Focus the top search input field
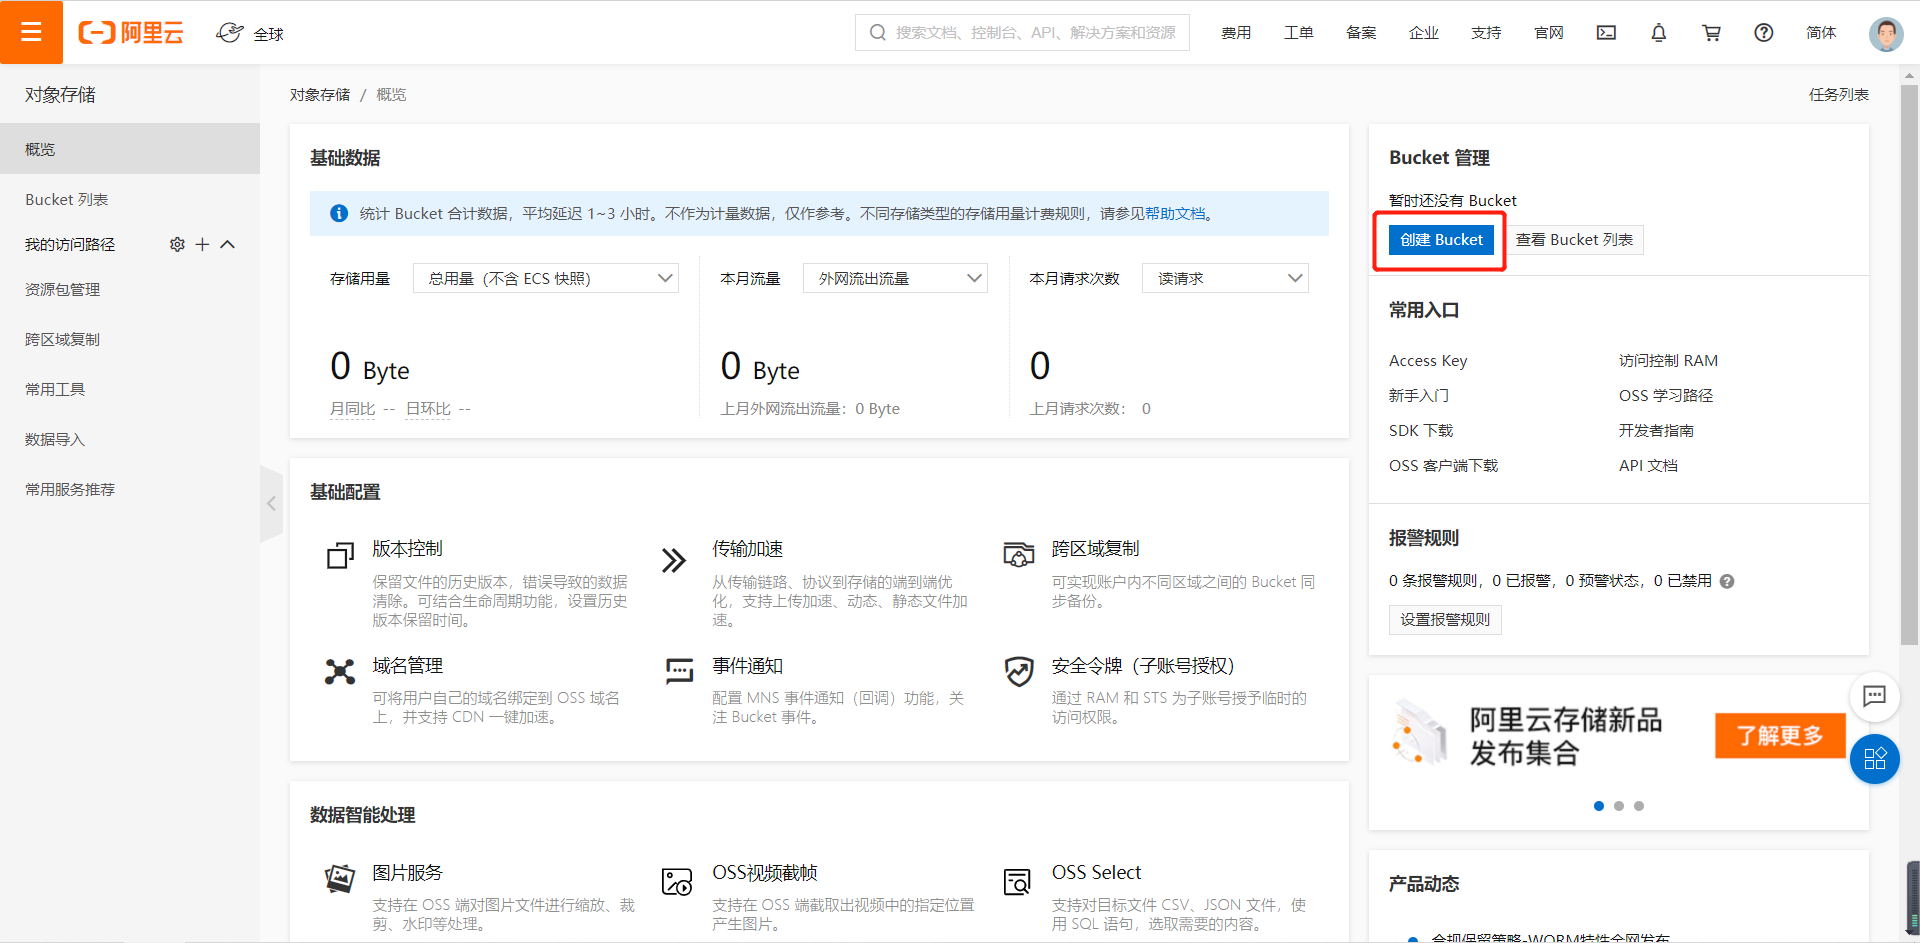1920x943 pixels. [1022, 33]
